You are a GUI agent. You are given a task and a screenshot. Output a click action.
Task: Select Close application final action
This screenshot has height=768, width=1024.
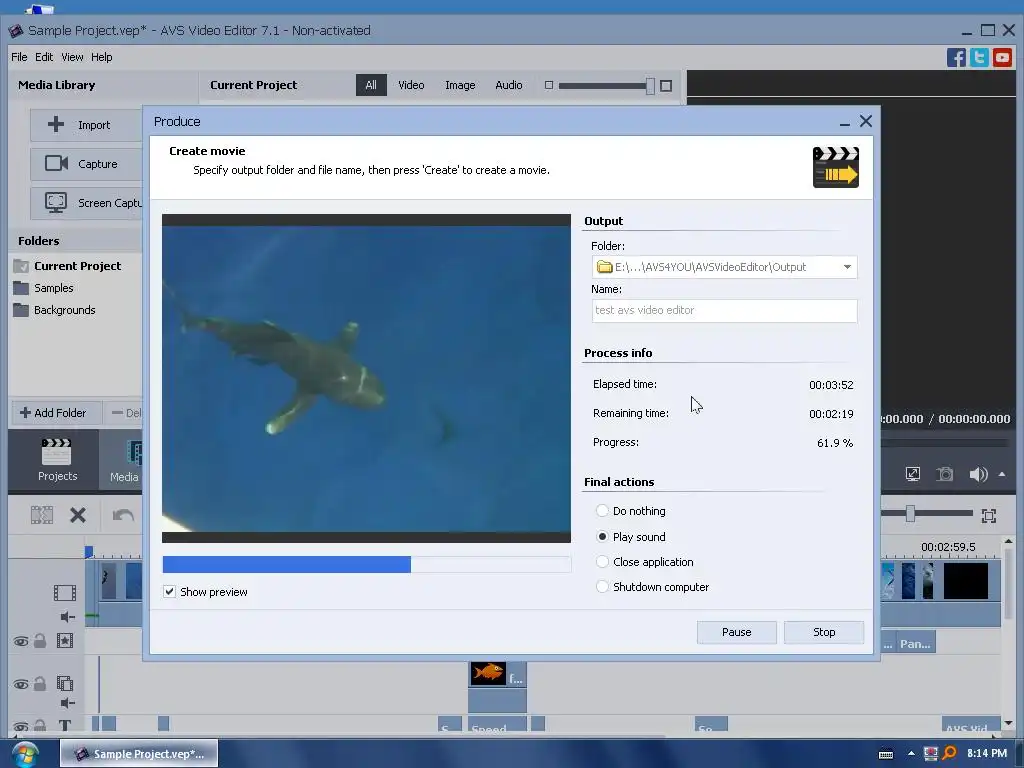[602, 562]
